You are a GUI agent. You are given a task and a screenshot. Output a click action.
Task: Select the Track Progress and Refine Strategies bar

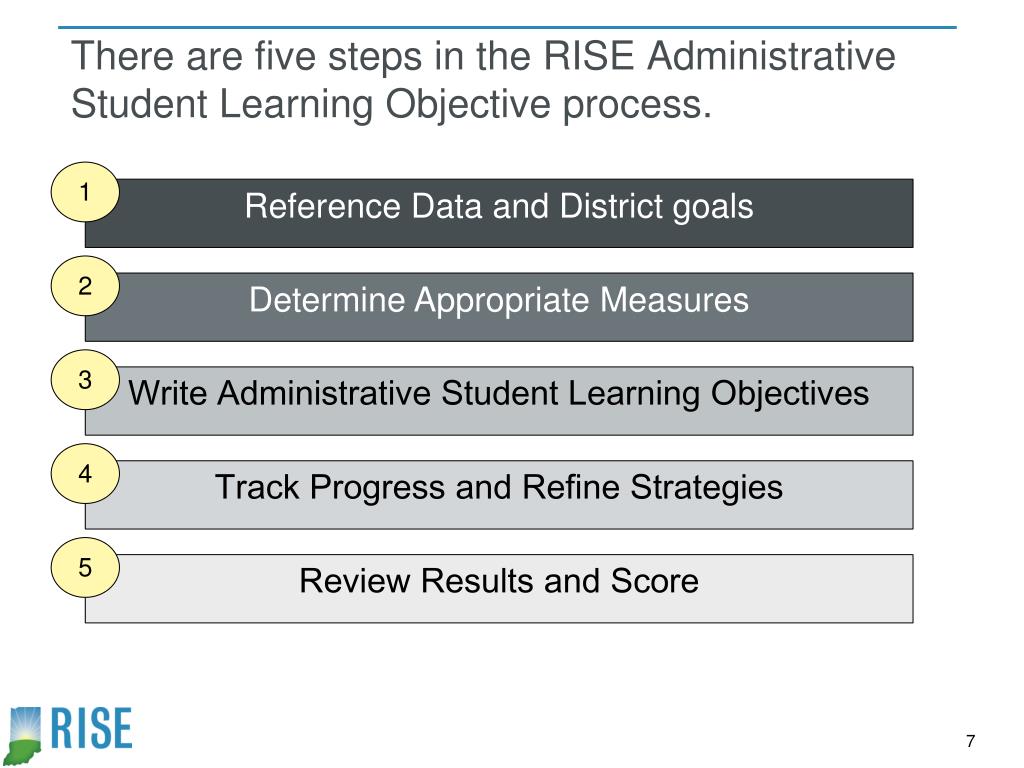click(499, 495)
